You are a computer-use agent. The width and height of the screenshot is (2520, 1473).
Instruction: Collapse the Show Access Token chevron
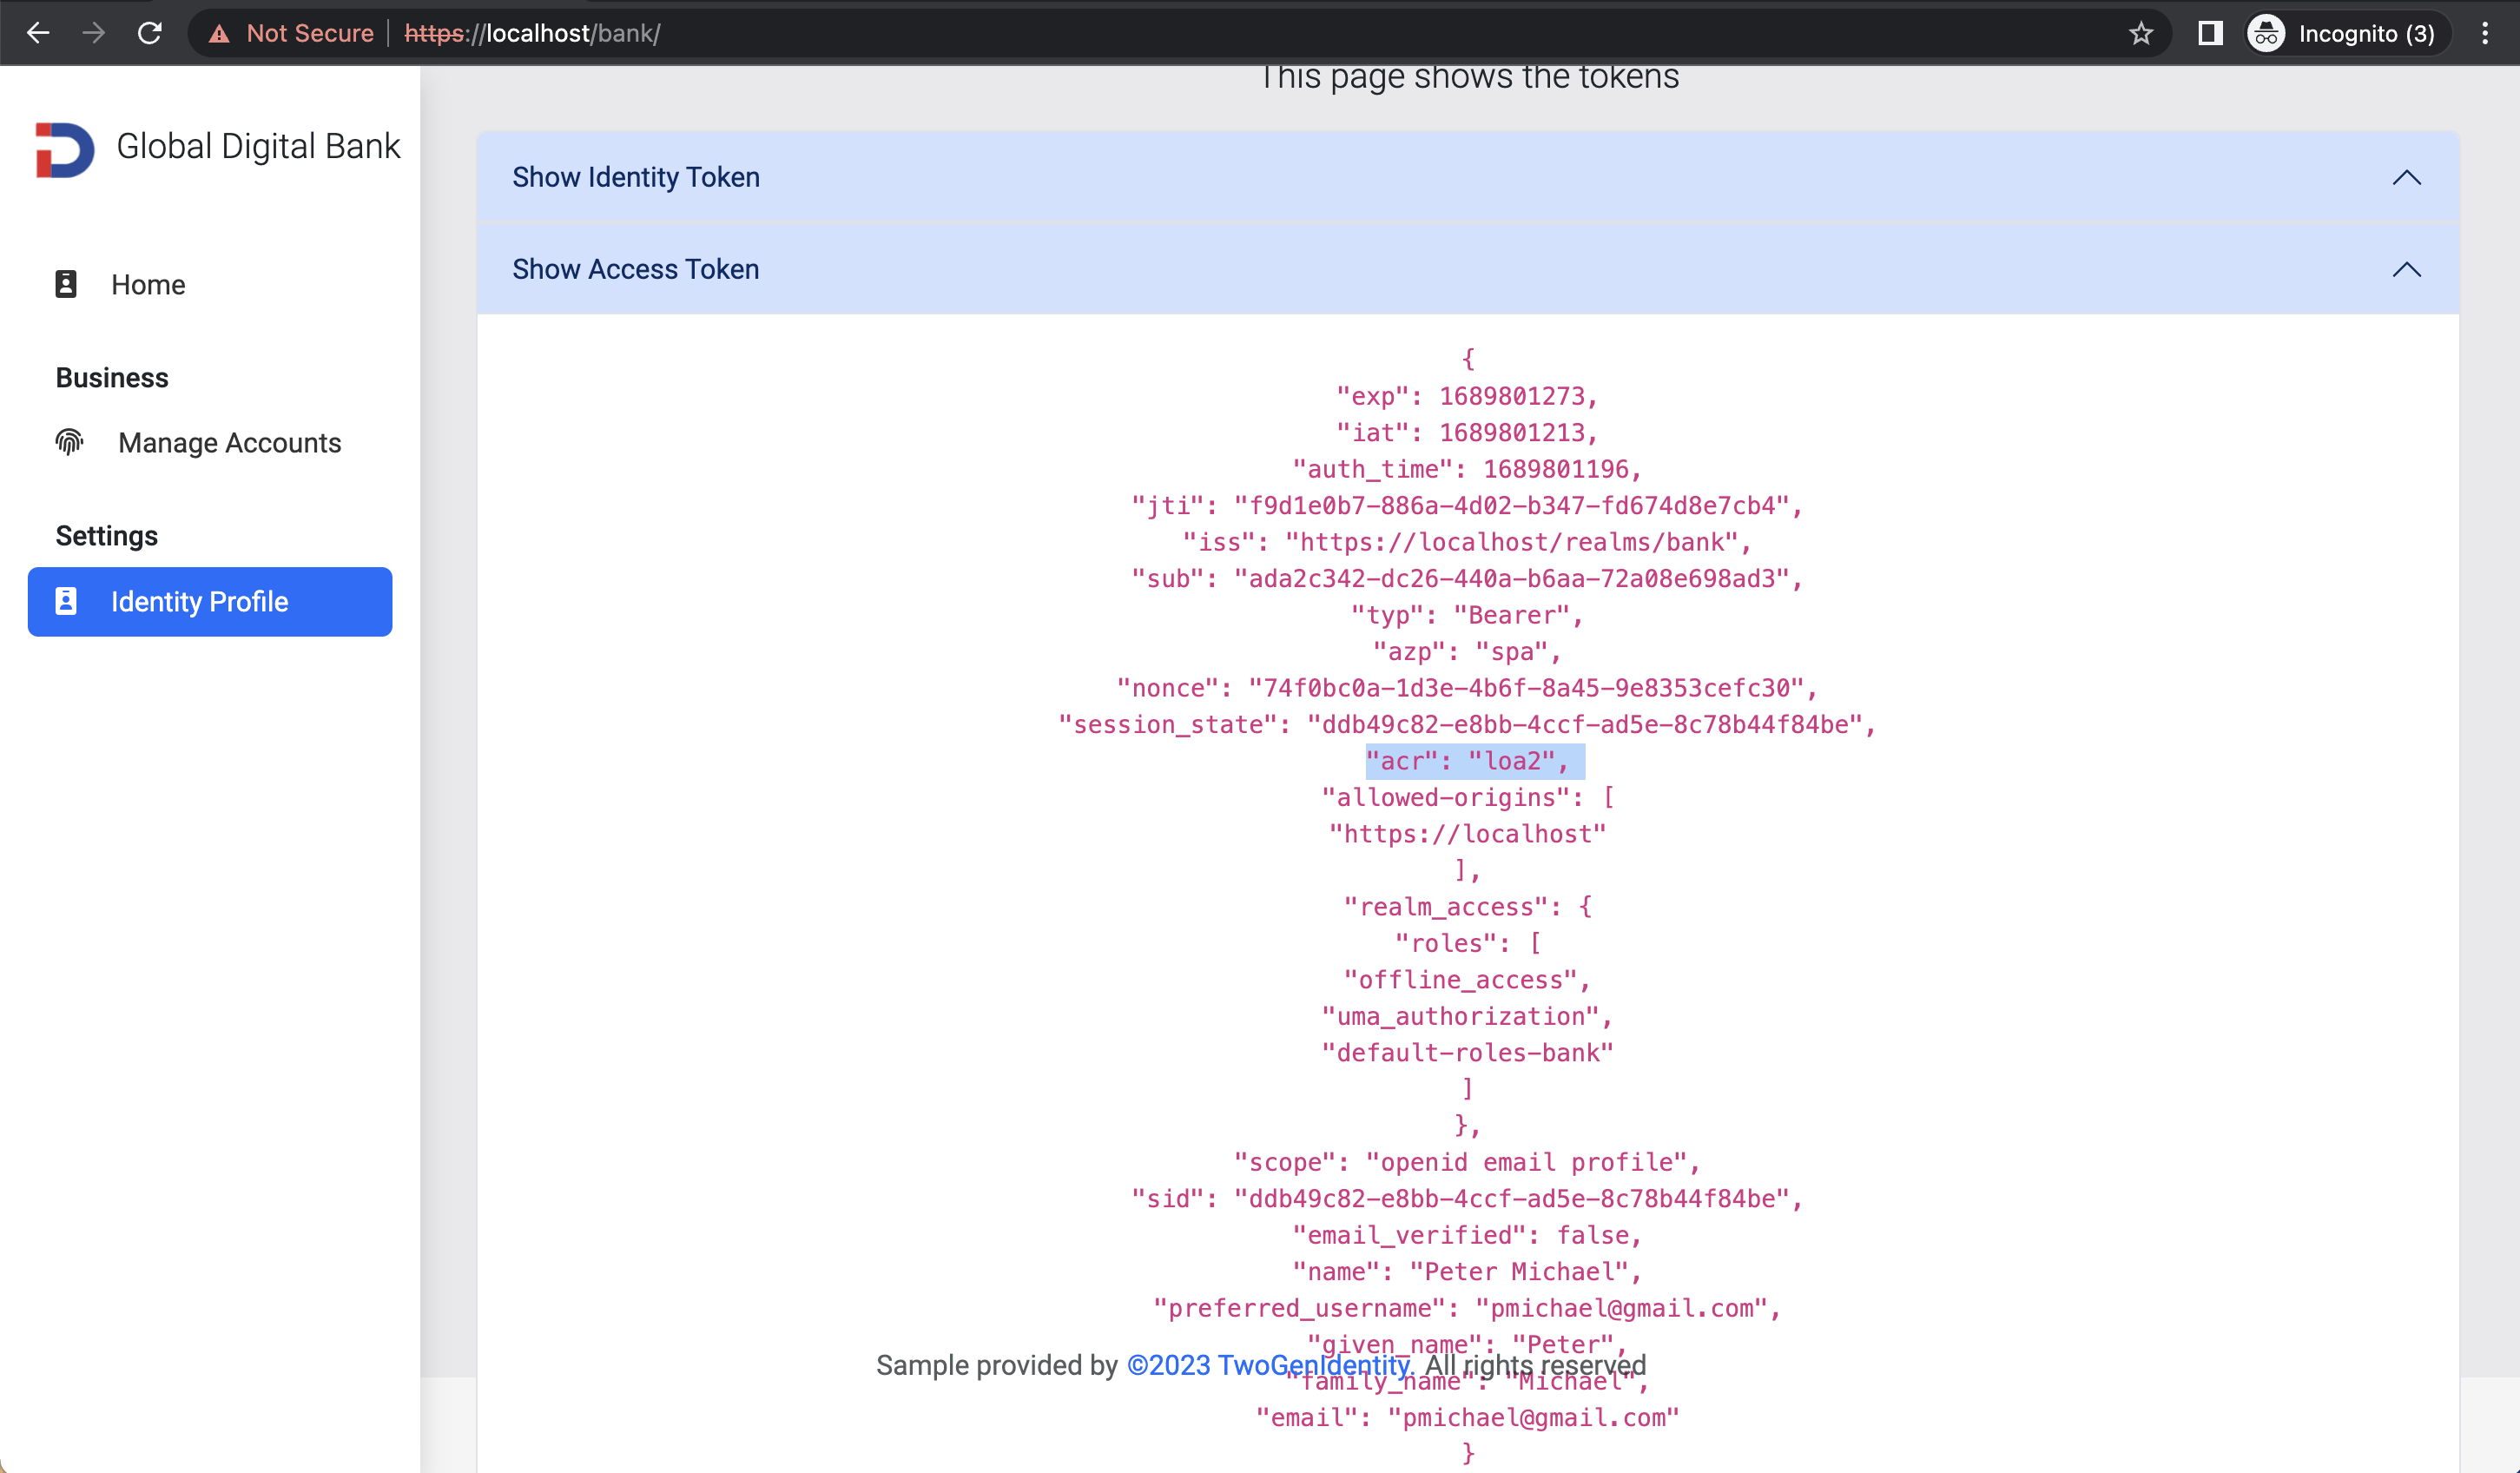pyautogui.click(x=2406, y=269)
